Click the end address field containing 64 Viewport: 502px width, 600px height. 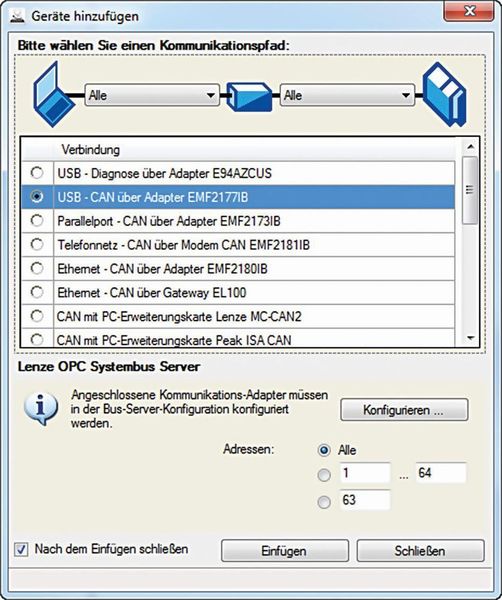441,473
